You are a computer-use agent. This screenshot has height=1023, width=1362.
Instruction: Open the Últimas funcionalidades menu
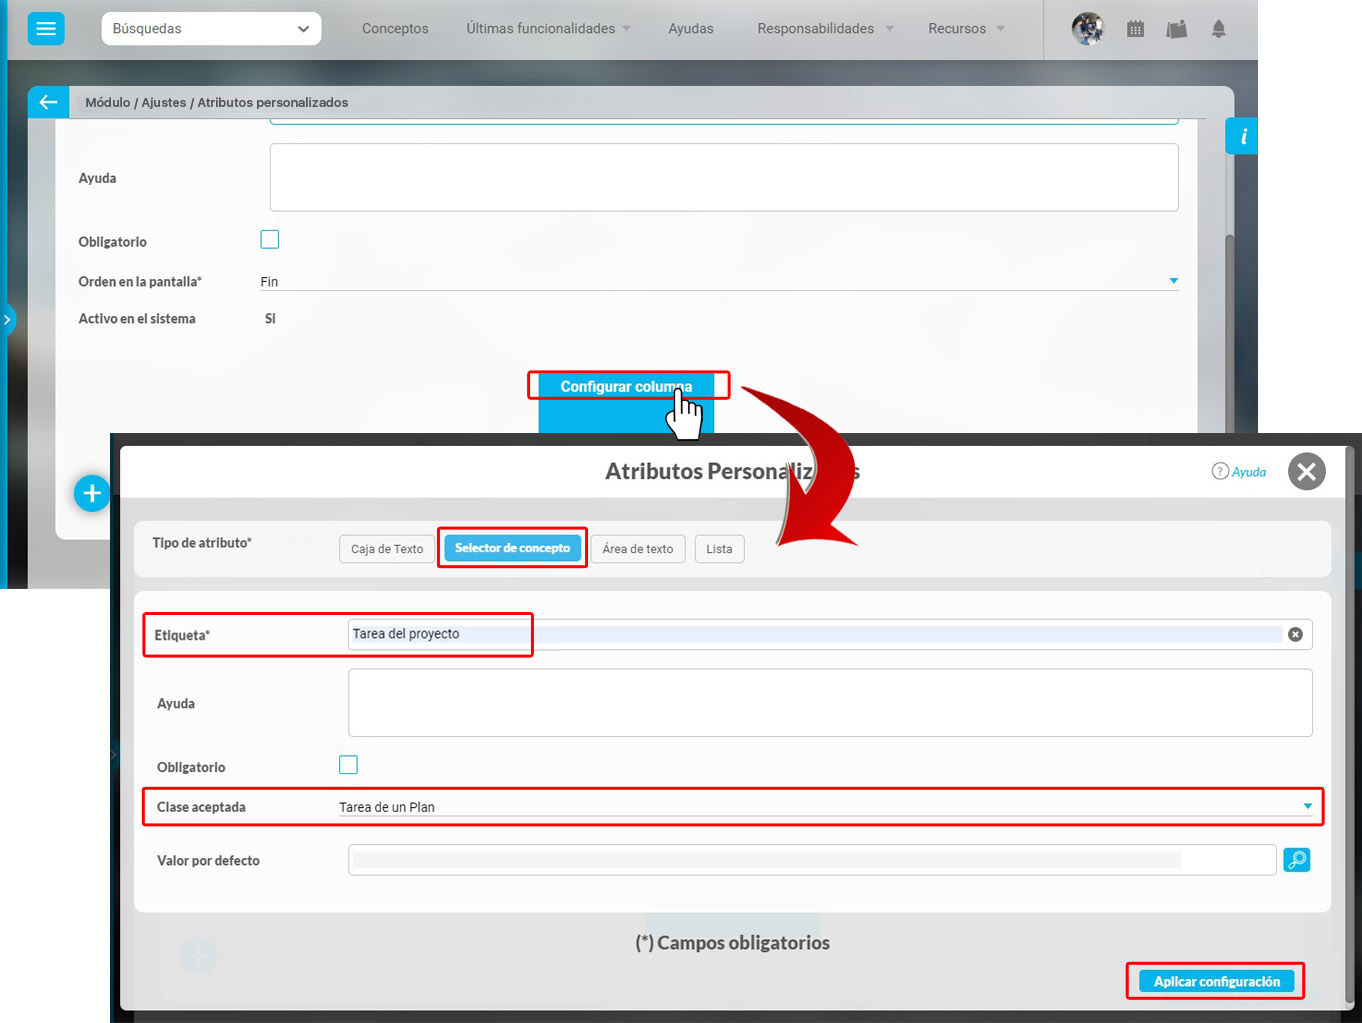547,29
